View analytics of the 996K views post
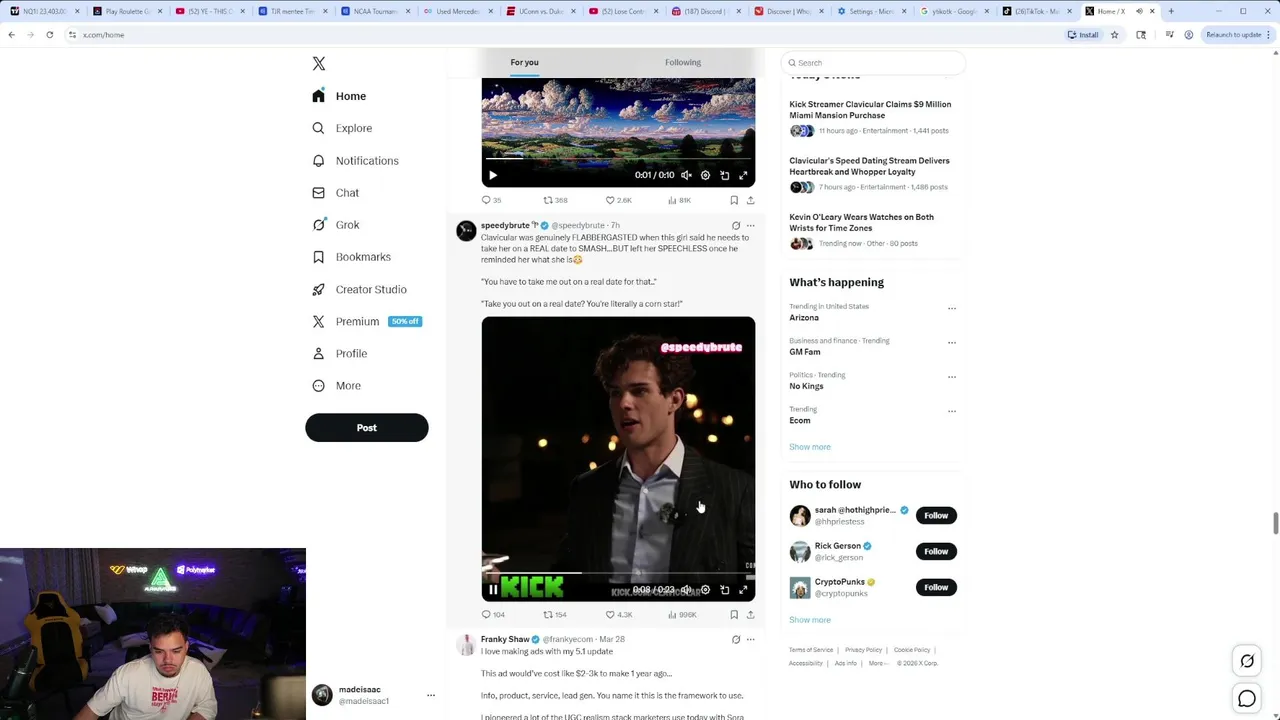This screenshot has height=720, width=1280. [682, 615]
